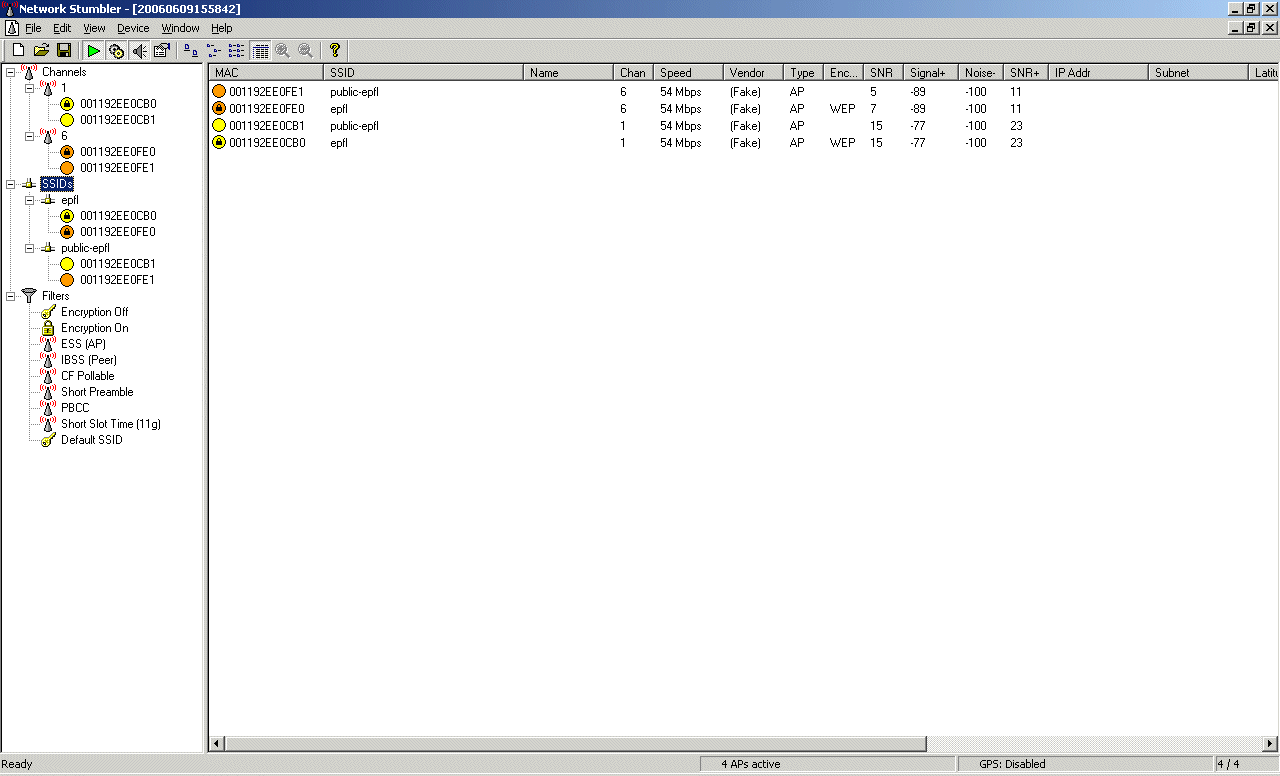Open the Device menu
This screenshot has width=1280, height=776.
pos(133,28)
